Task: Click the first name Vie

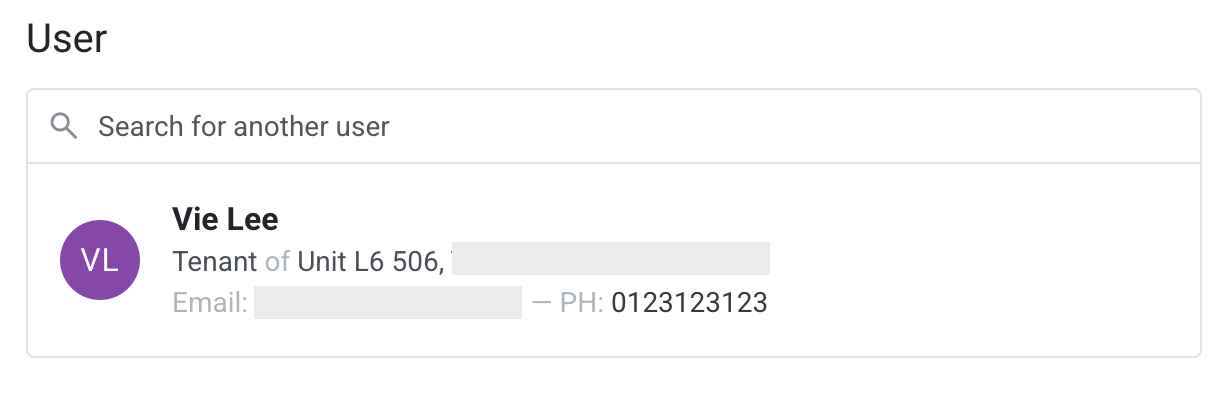Action: click(x=194, y=219)
